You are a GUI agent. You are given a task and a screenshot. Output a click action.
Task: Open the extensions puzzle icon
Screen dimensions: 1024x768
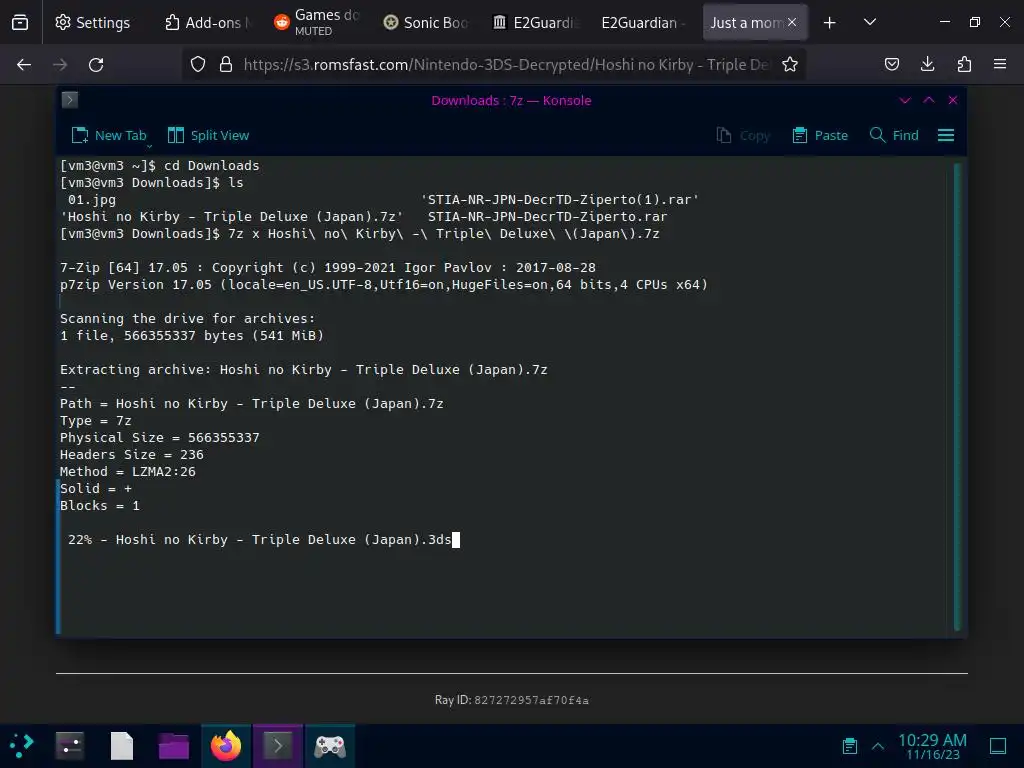tap(964, 65)
